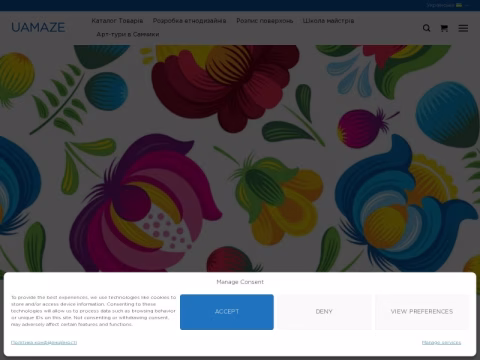The width and height of the screenshot is (480, 360).
Task: Open VIEW PREFERENCES in consent dialog
Action: click(422, 312)
